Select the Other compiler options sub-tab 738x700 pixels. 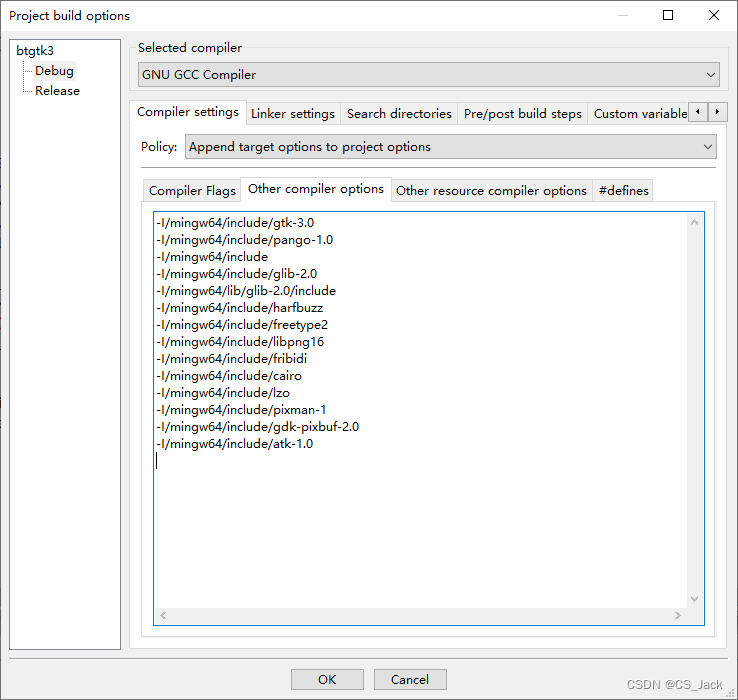coord(316,189)
